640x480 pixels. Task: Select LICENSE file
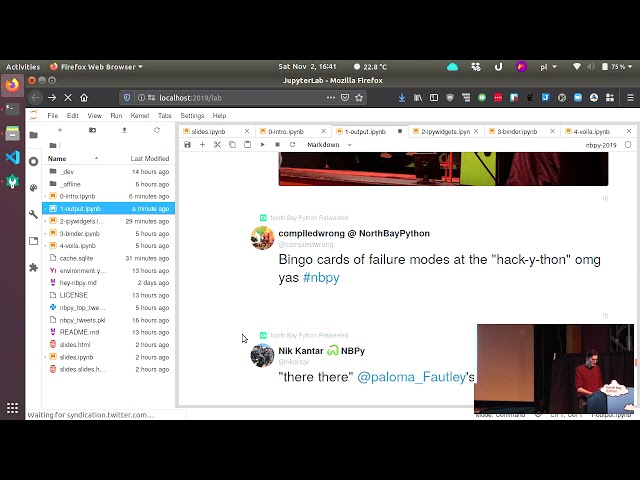(x=109, y=295)
